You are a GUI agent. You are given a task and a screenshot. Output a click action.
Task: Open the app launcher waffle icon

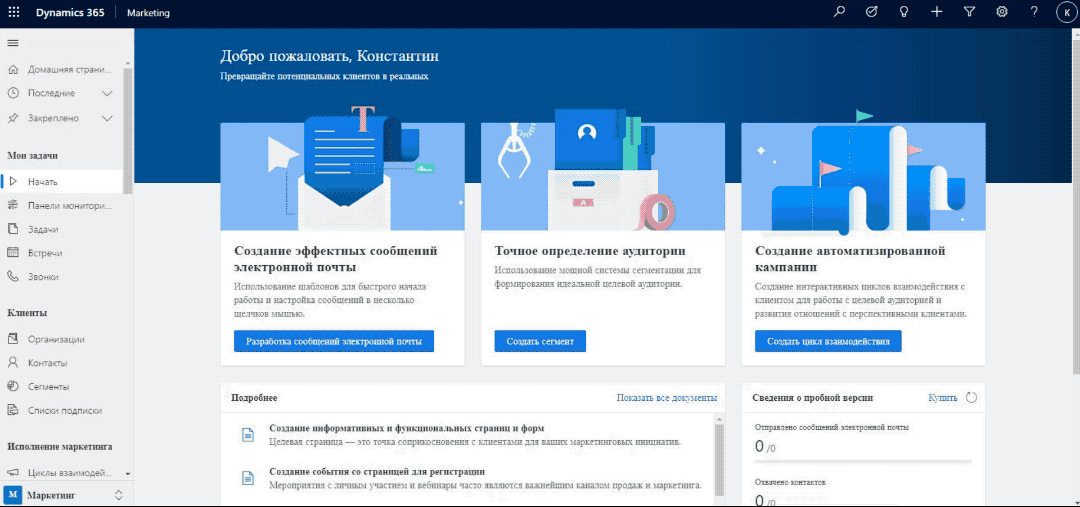[x=14, y=12]
